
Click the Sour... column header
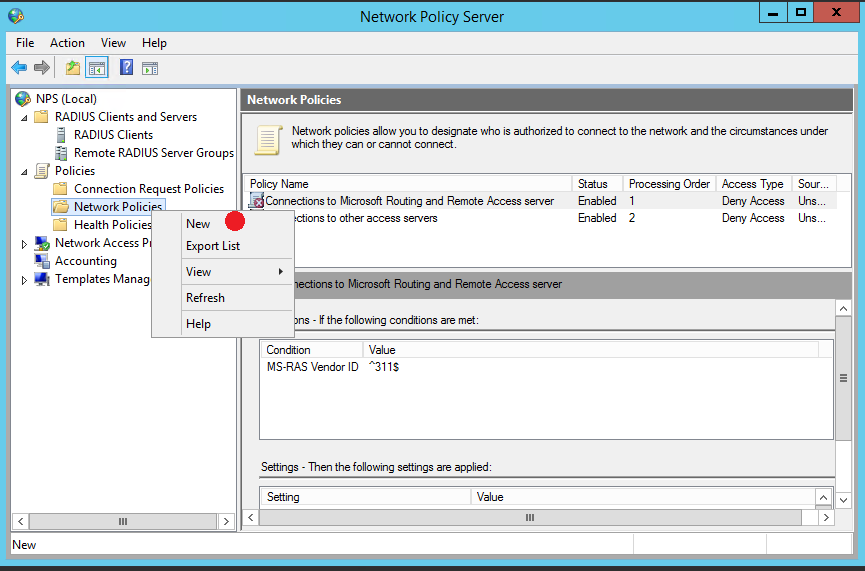tap(814, 184)
